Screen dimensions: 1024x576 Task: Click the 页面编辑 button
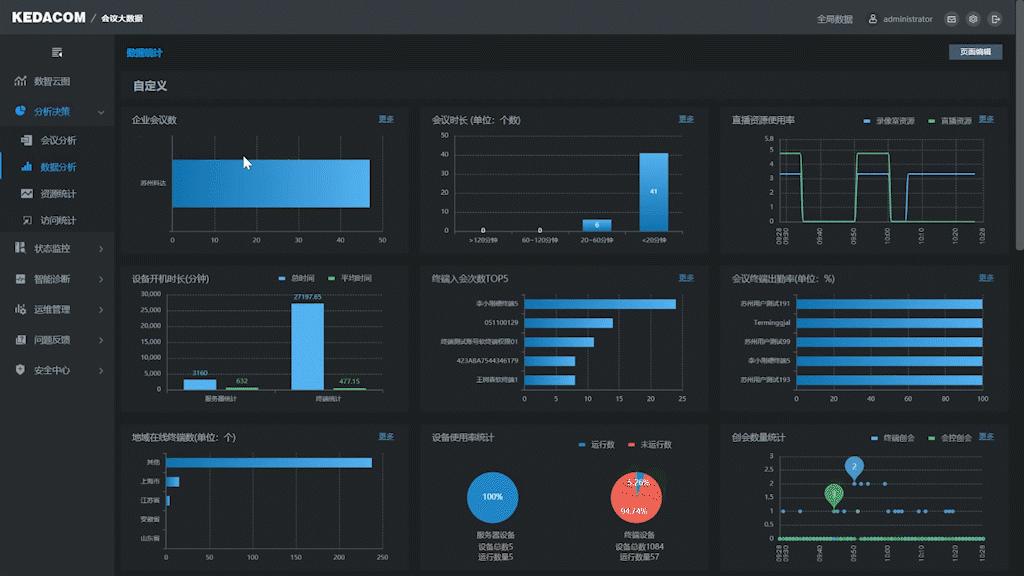(975, 52)
